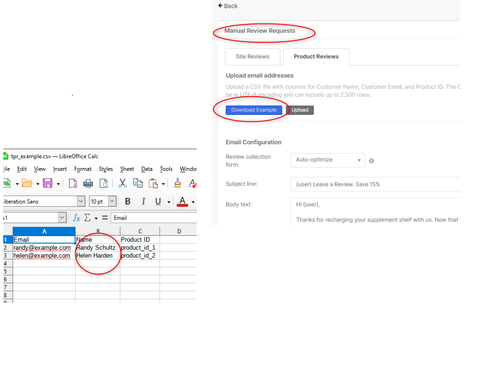Toggle underline formatting in Calc
This screenshot has width=500, height=379.
[x=158, y=201]
